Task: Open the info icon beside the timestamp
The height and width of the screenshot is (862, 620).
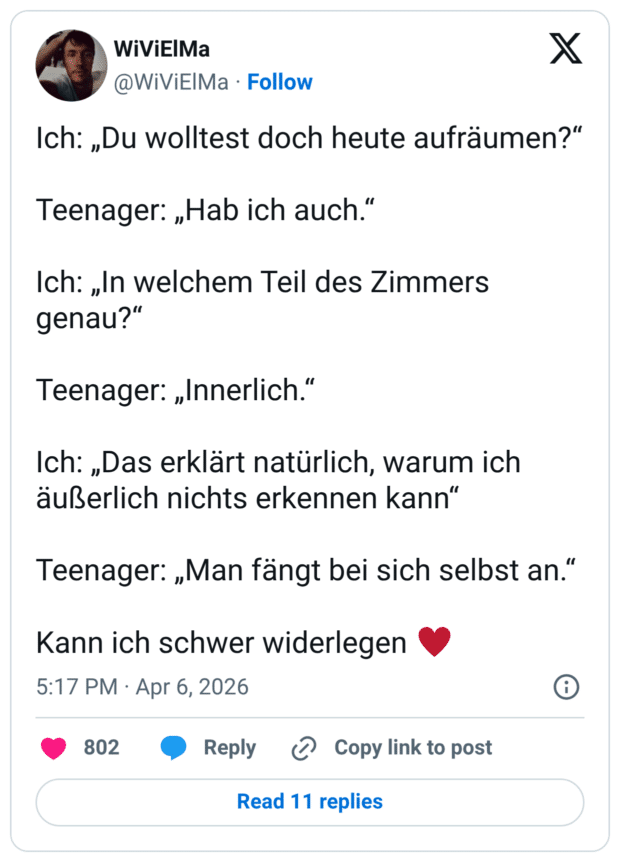Action: [x=566, y=687]
